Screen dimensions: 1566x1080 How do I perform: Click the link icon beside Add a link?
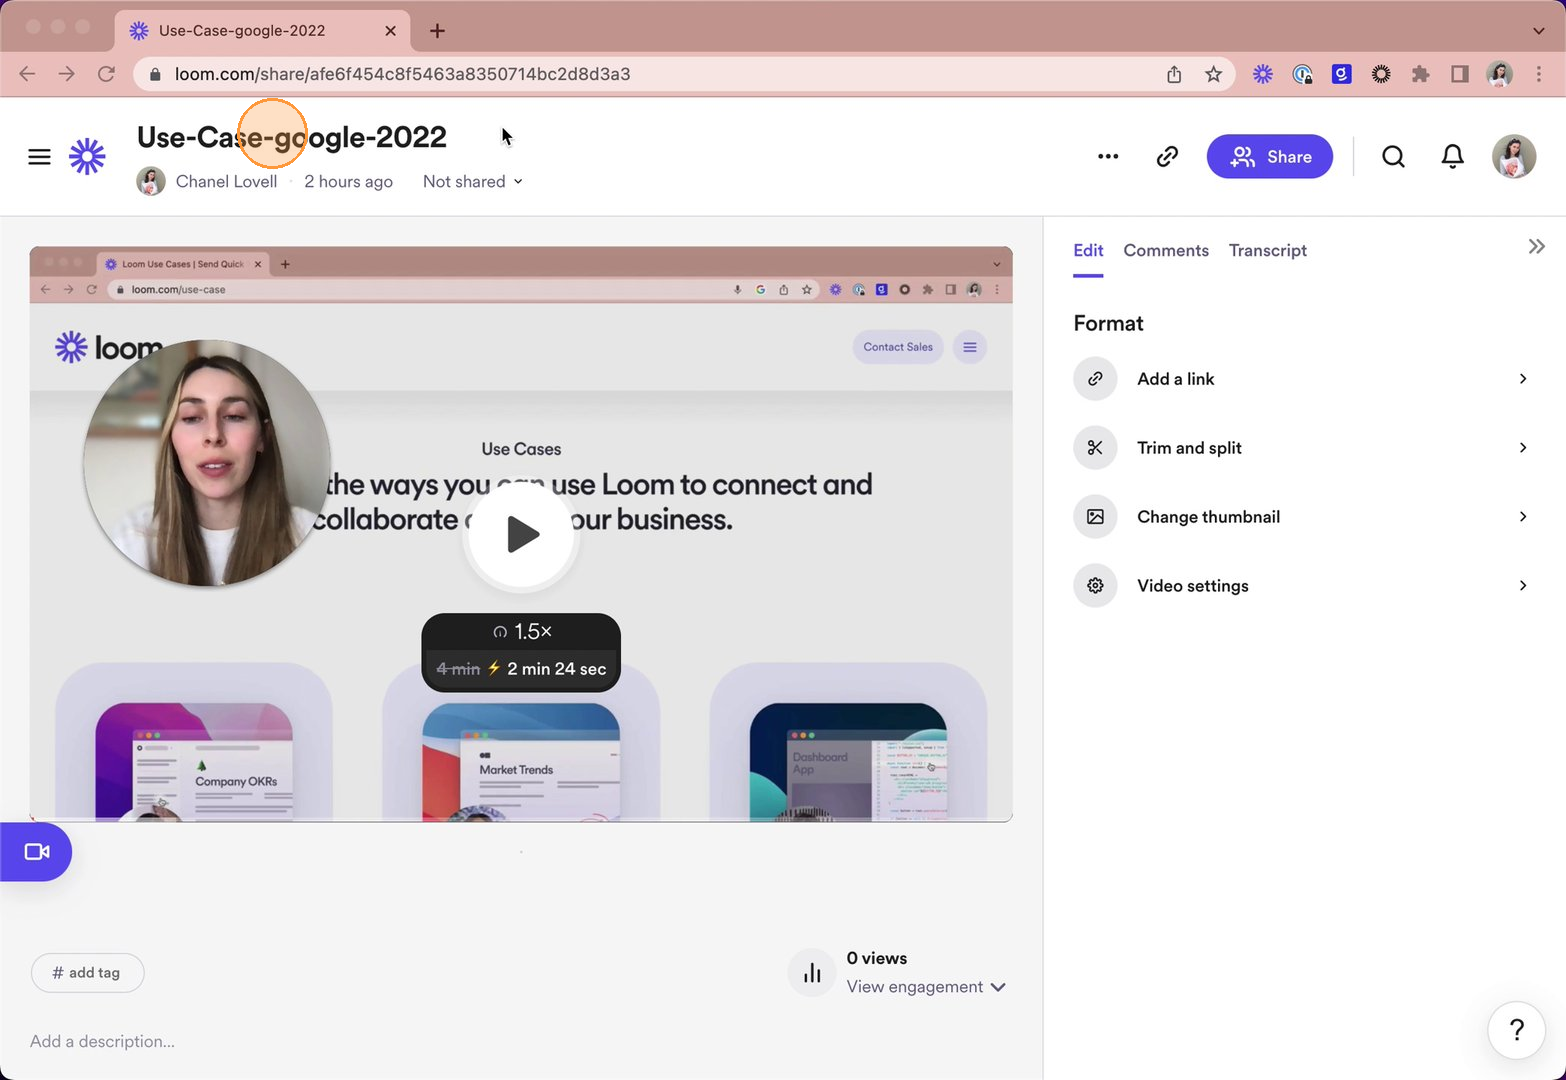1095,379
